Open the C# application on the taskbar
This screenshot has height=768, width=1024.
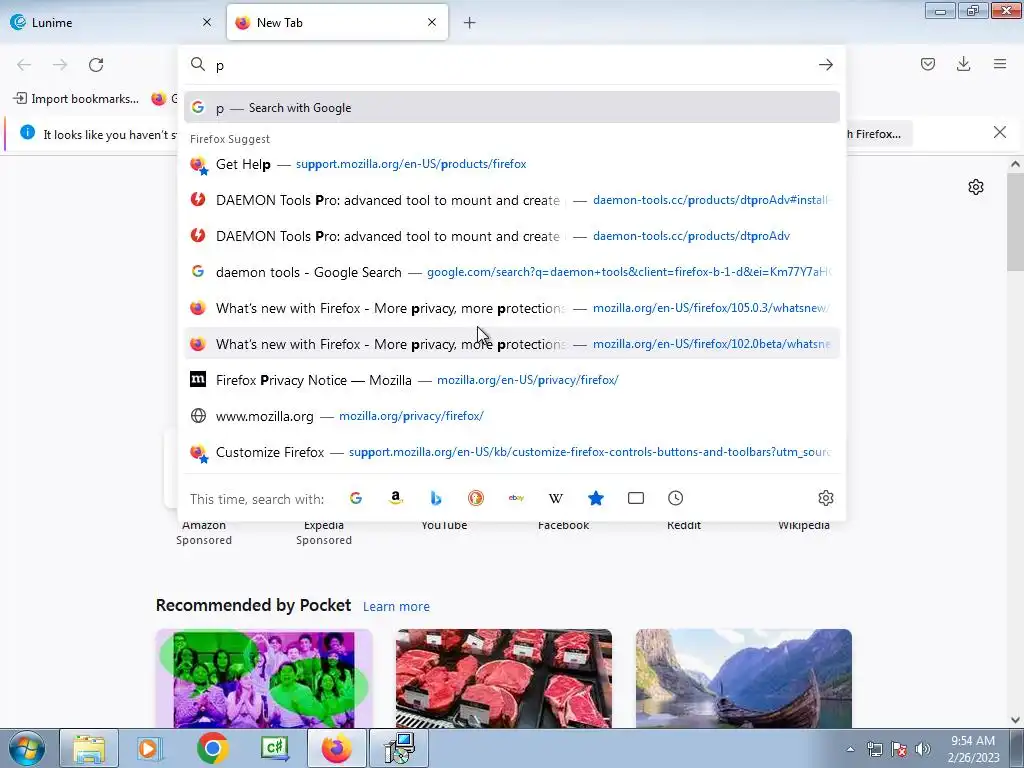coord(274,748)
